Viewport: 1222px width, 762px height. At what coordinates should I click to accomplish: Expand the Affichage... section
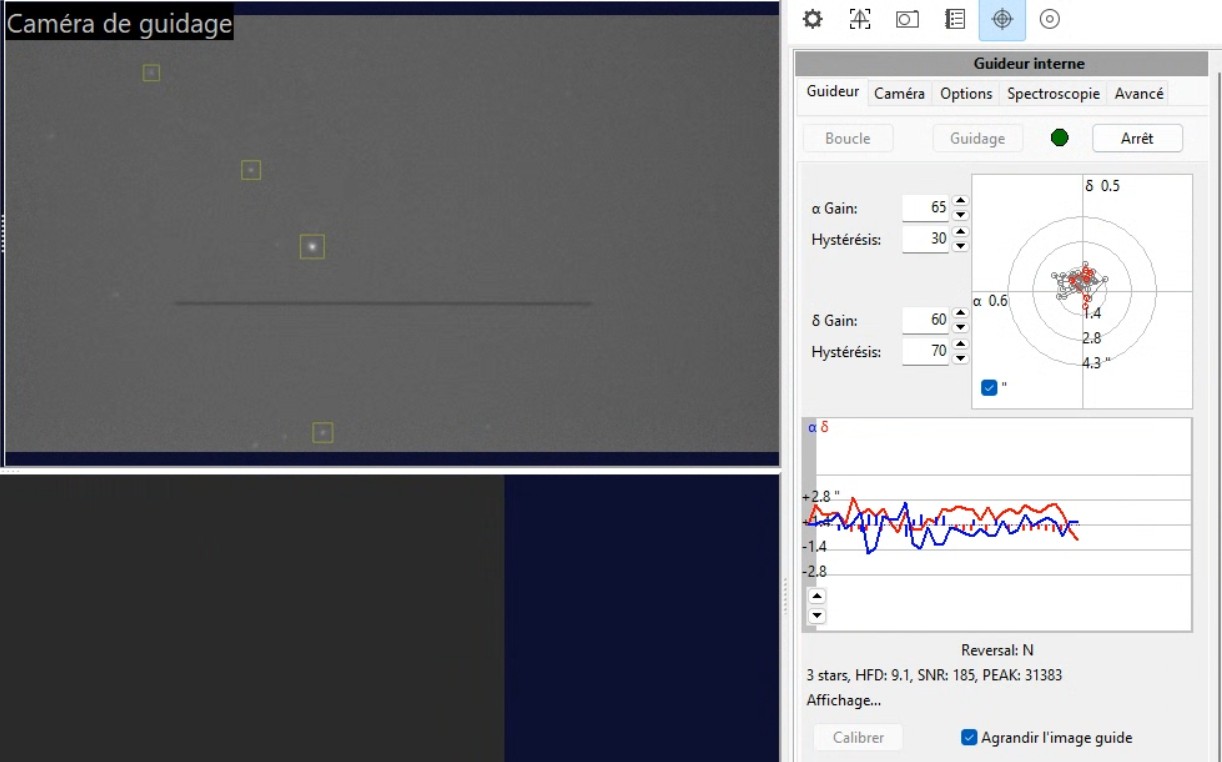pyautogui.click(x=843, y=701)
